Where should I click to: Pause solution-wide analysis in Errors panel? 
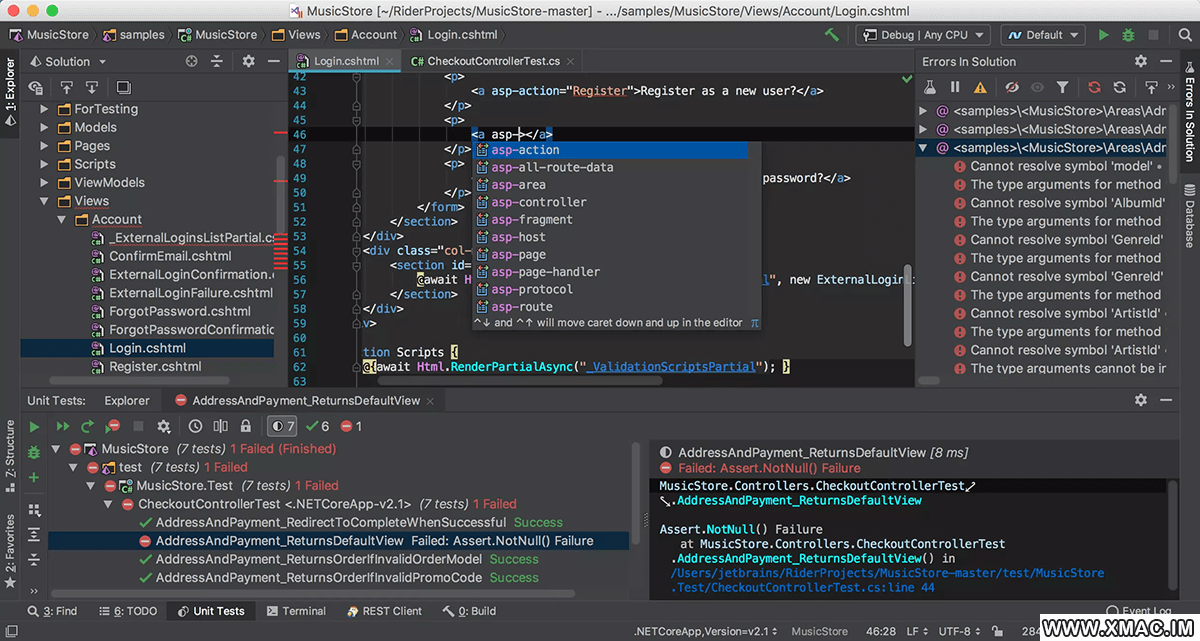(956, 88)
